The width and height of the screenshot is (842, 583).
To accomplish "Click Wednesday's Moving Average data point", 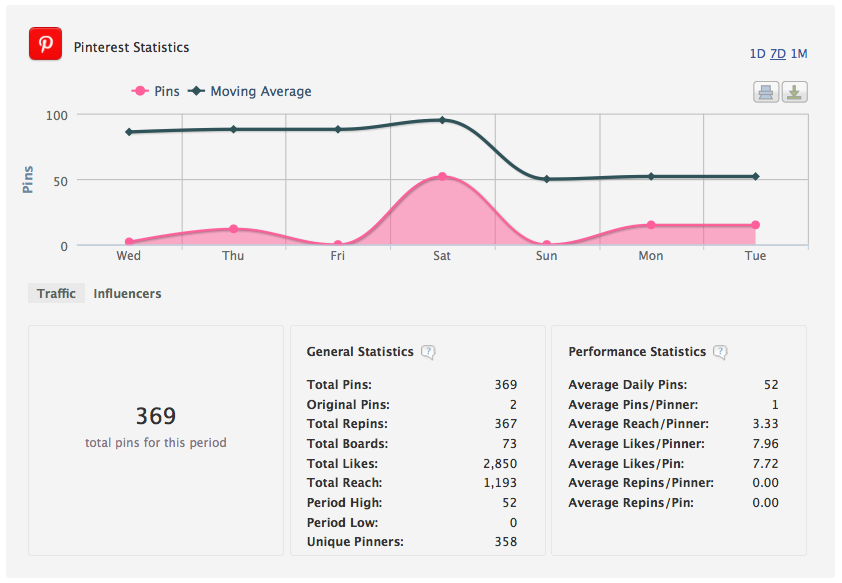I will (x=129, y=132).
